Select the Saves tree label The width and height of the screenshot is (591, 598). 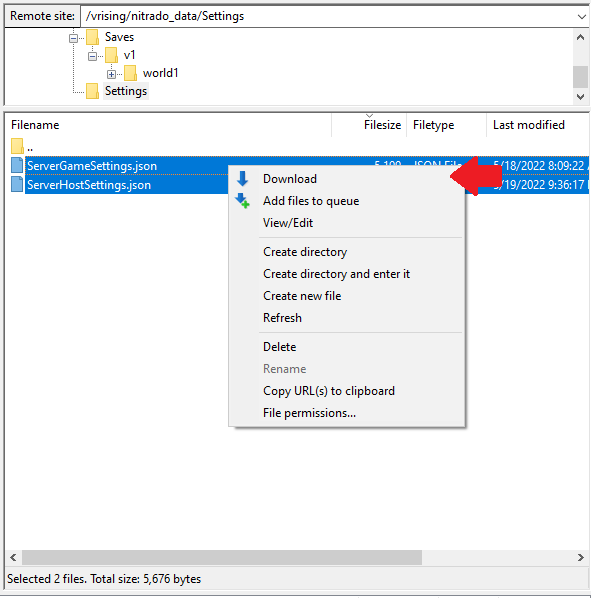119,37
